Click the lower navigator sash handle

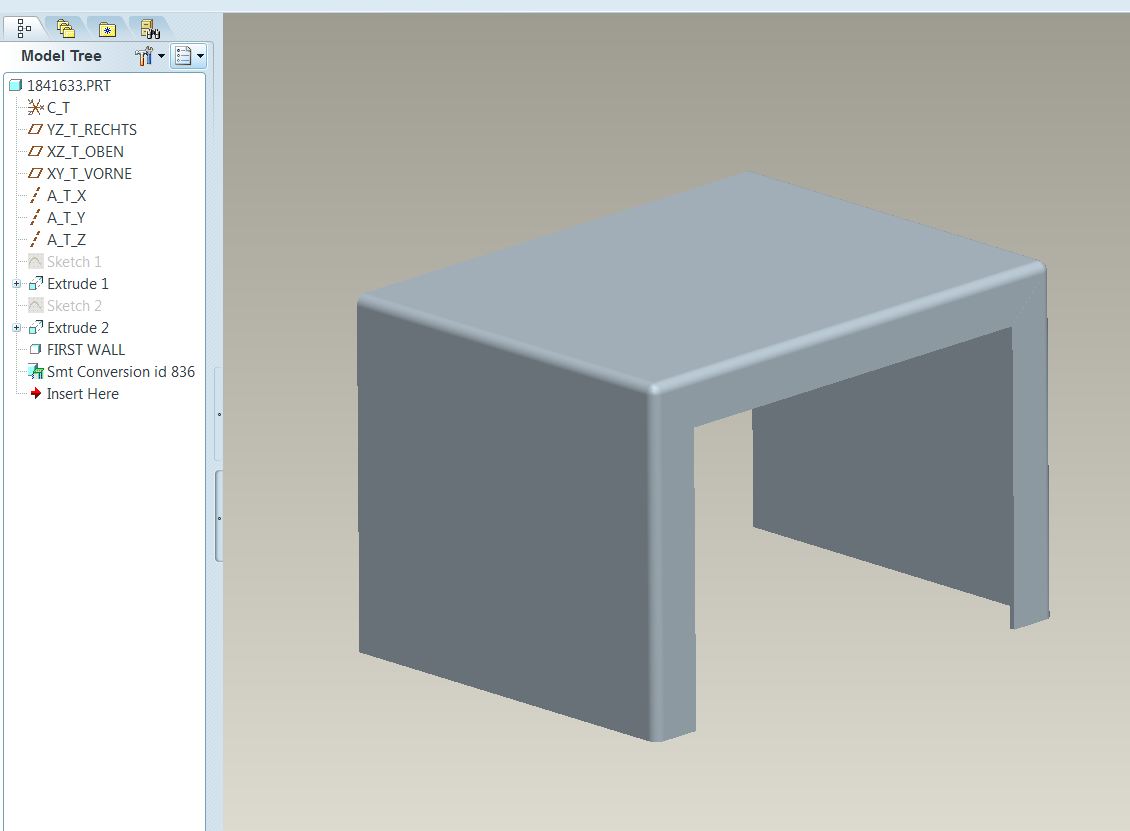(219, 517)
